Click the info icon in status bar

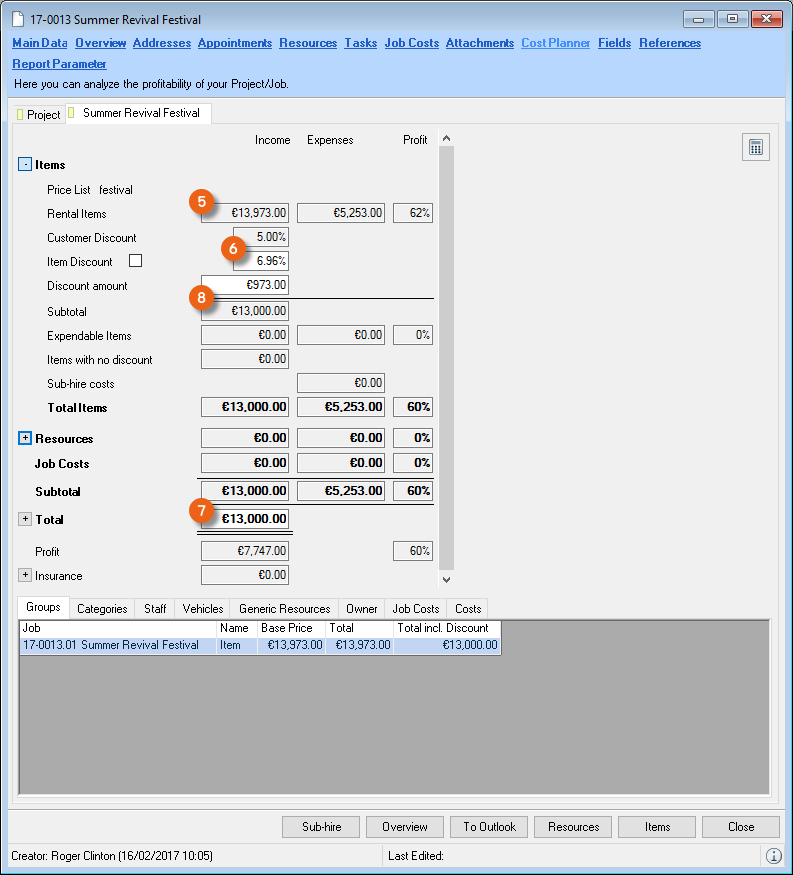773,856
